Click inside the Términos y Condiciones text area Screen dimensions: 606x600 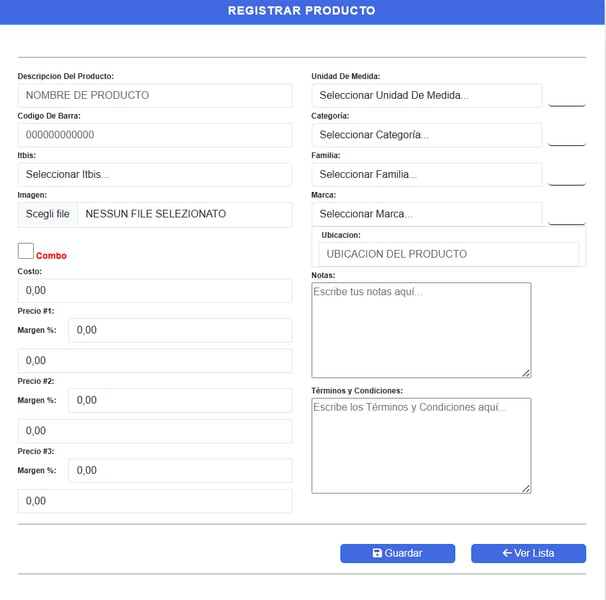point(421,446)
